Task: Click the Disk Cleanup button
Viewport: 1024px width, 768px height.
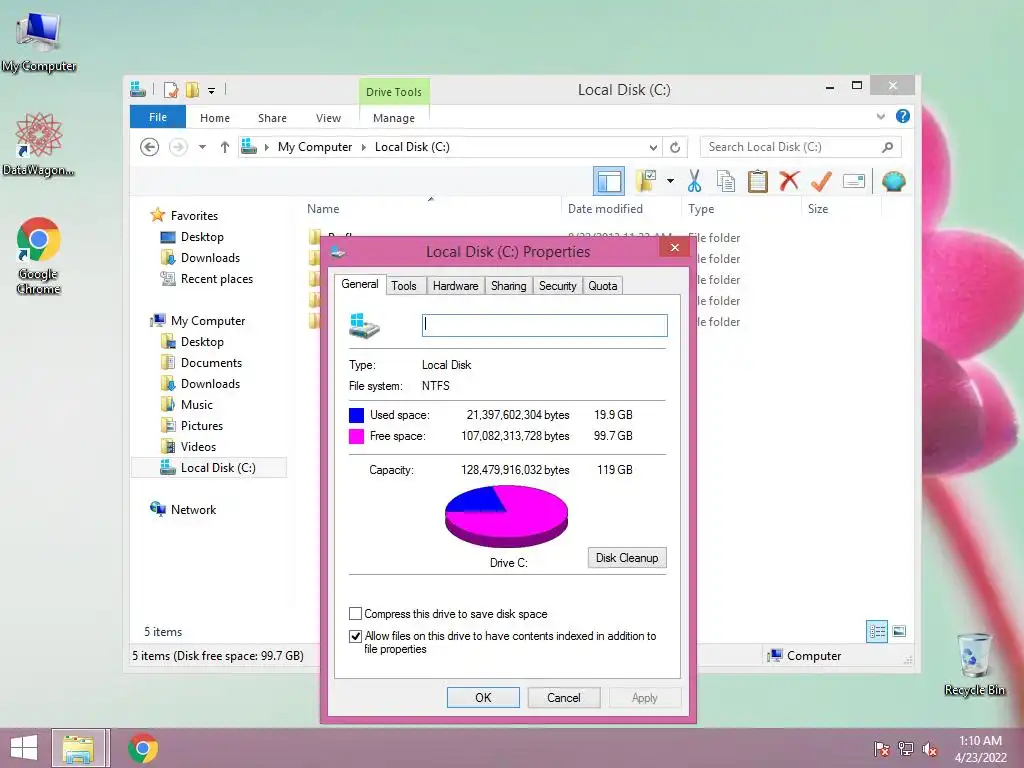Action: [x=627, y=558]
